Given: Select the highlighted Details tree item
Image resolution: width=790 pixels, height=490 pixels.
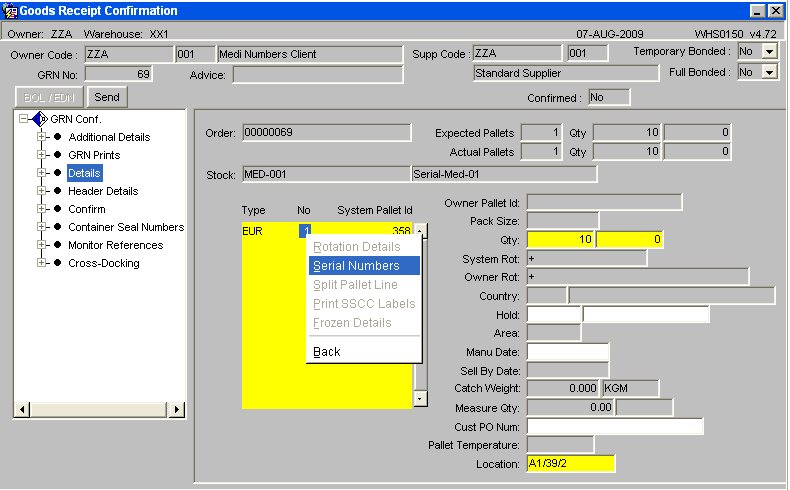Looking at the screenshot, I should pyautogui.click(x=85, y=173).
